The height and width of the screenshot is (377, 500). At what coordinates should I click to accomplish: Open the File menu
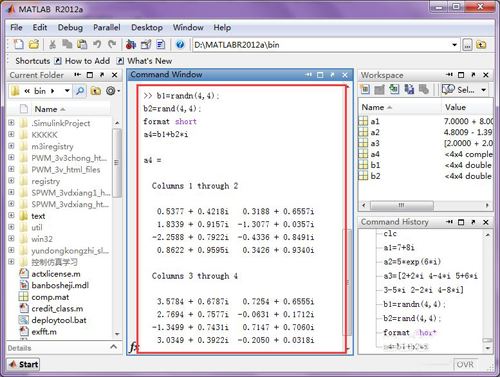tap(16, 27)
